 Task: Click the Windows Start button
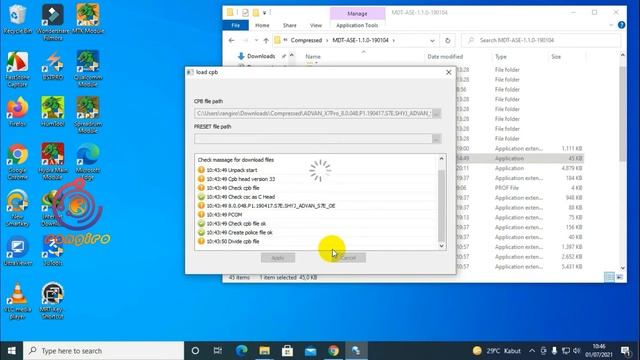[x=11, y=351]
